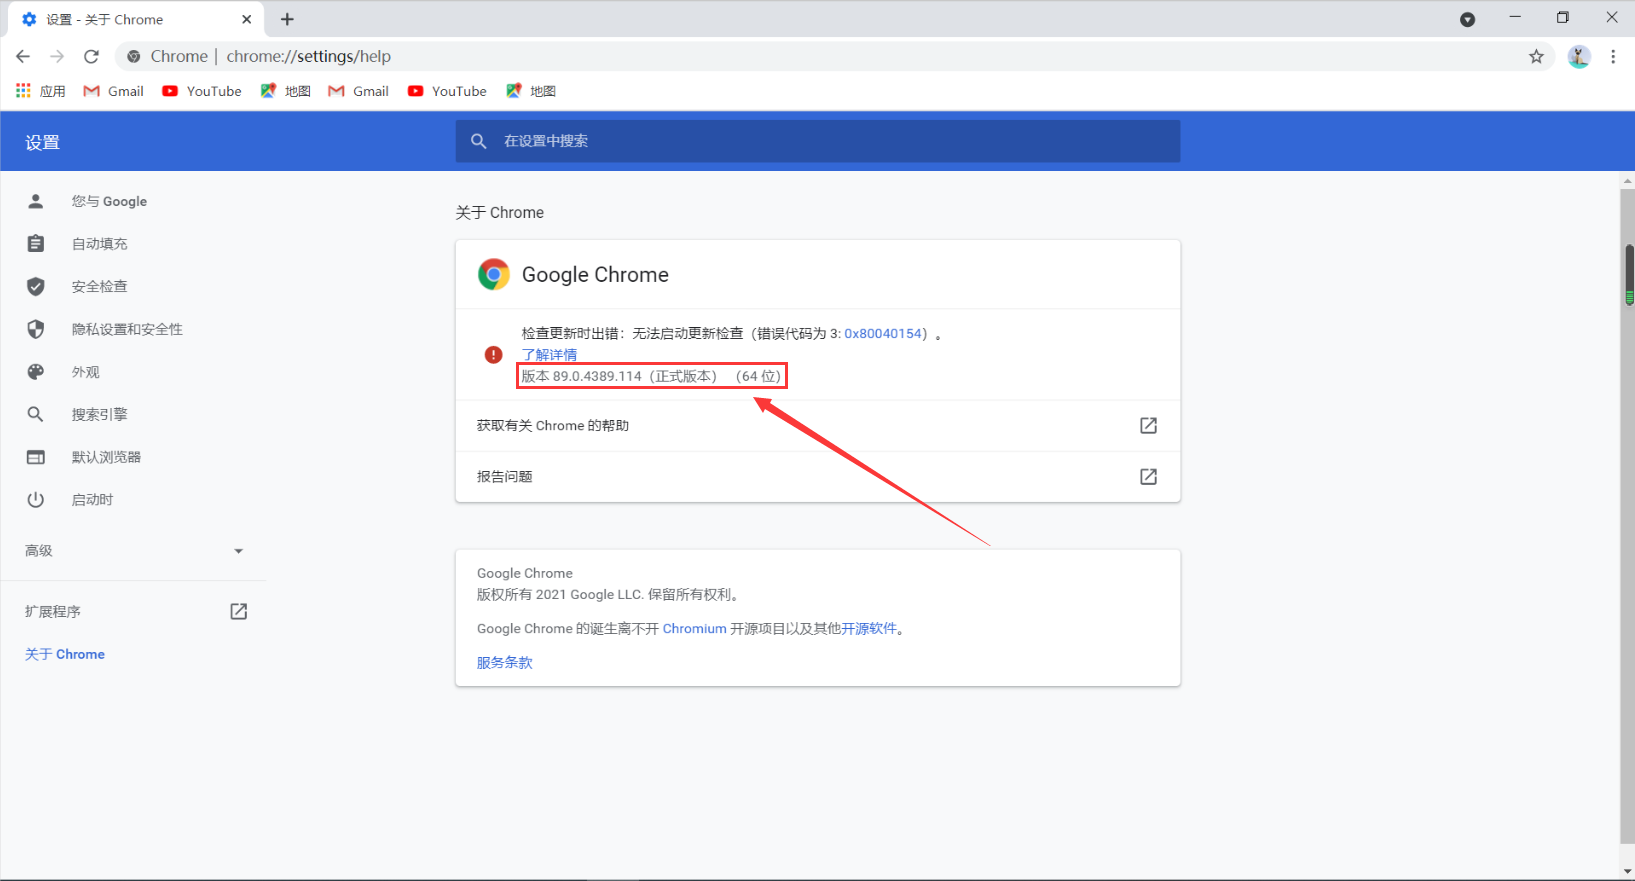1635x881 pixels.
Task: Open the second 地图 bookmark
Action: click(530, 91)
